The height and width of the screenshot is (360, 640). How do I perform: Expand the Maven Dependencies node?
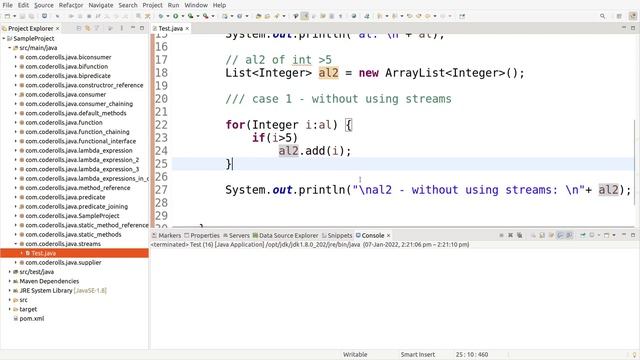10,281
